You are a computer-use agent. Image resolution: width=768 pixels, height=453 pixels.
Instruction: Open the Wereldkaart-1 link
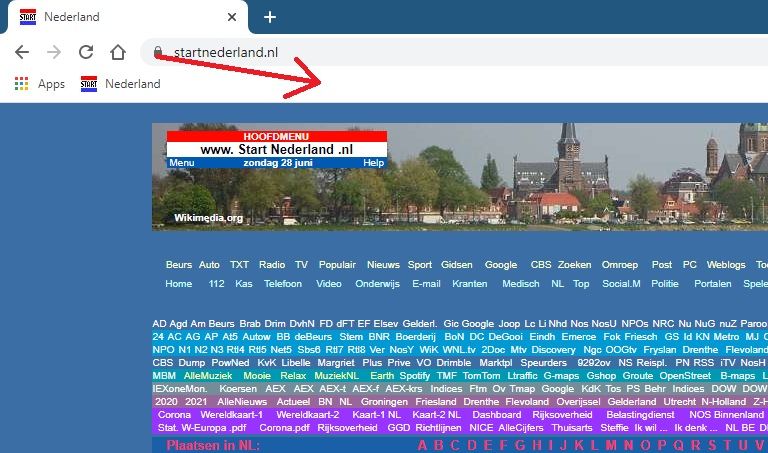232,415
